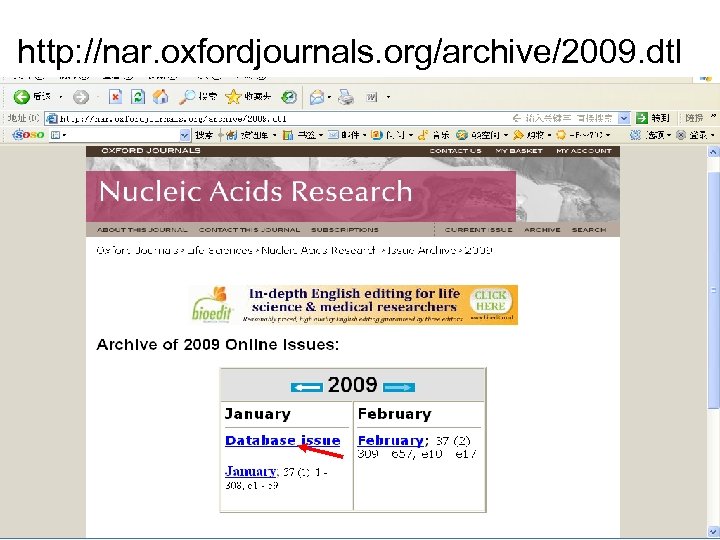The image size is (720, 540).
Task: Go to previous year with left arrow
Action: coord(306,387)
